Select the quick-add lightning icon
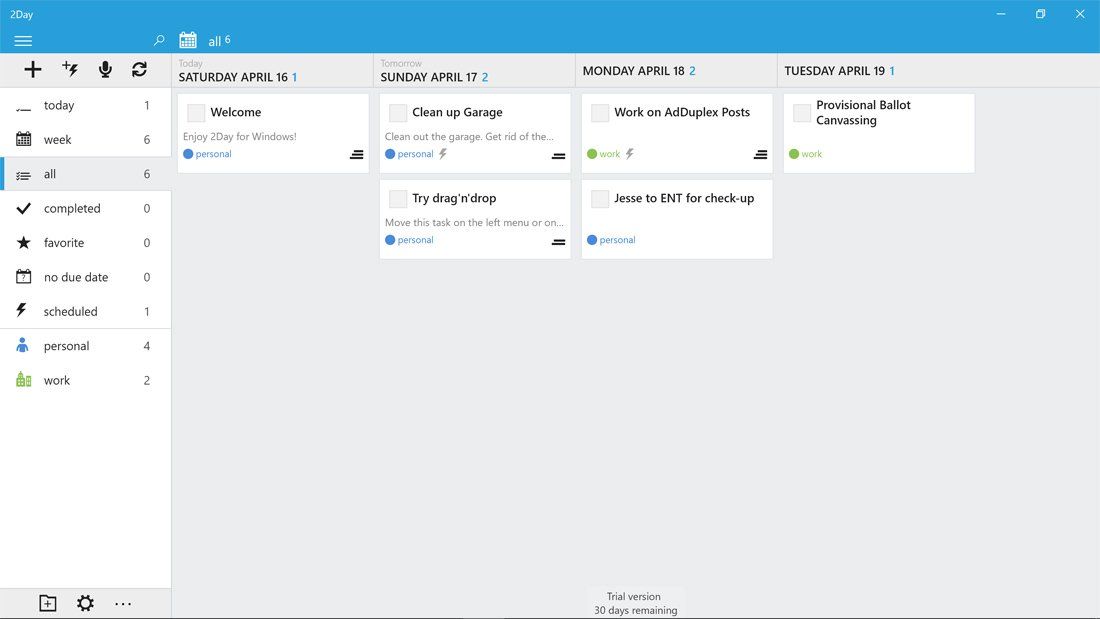The width and height of the screenshot is (1100, 619). pyautogui.click(x=69, y=69)
